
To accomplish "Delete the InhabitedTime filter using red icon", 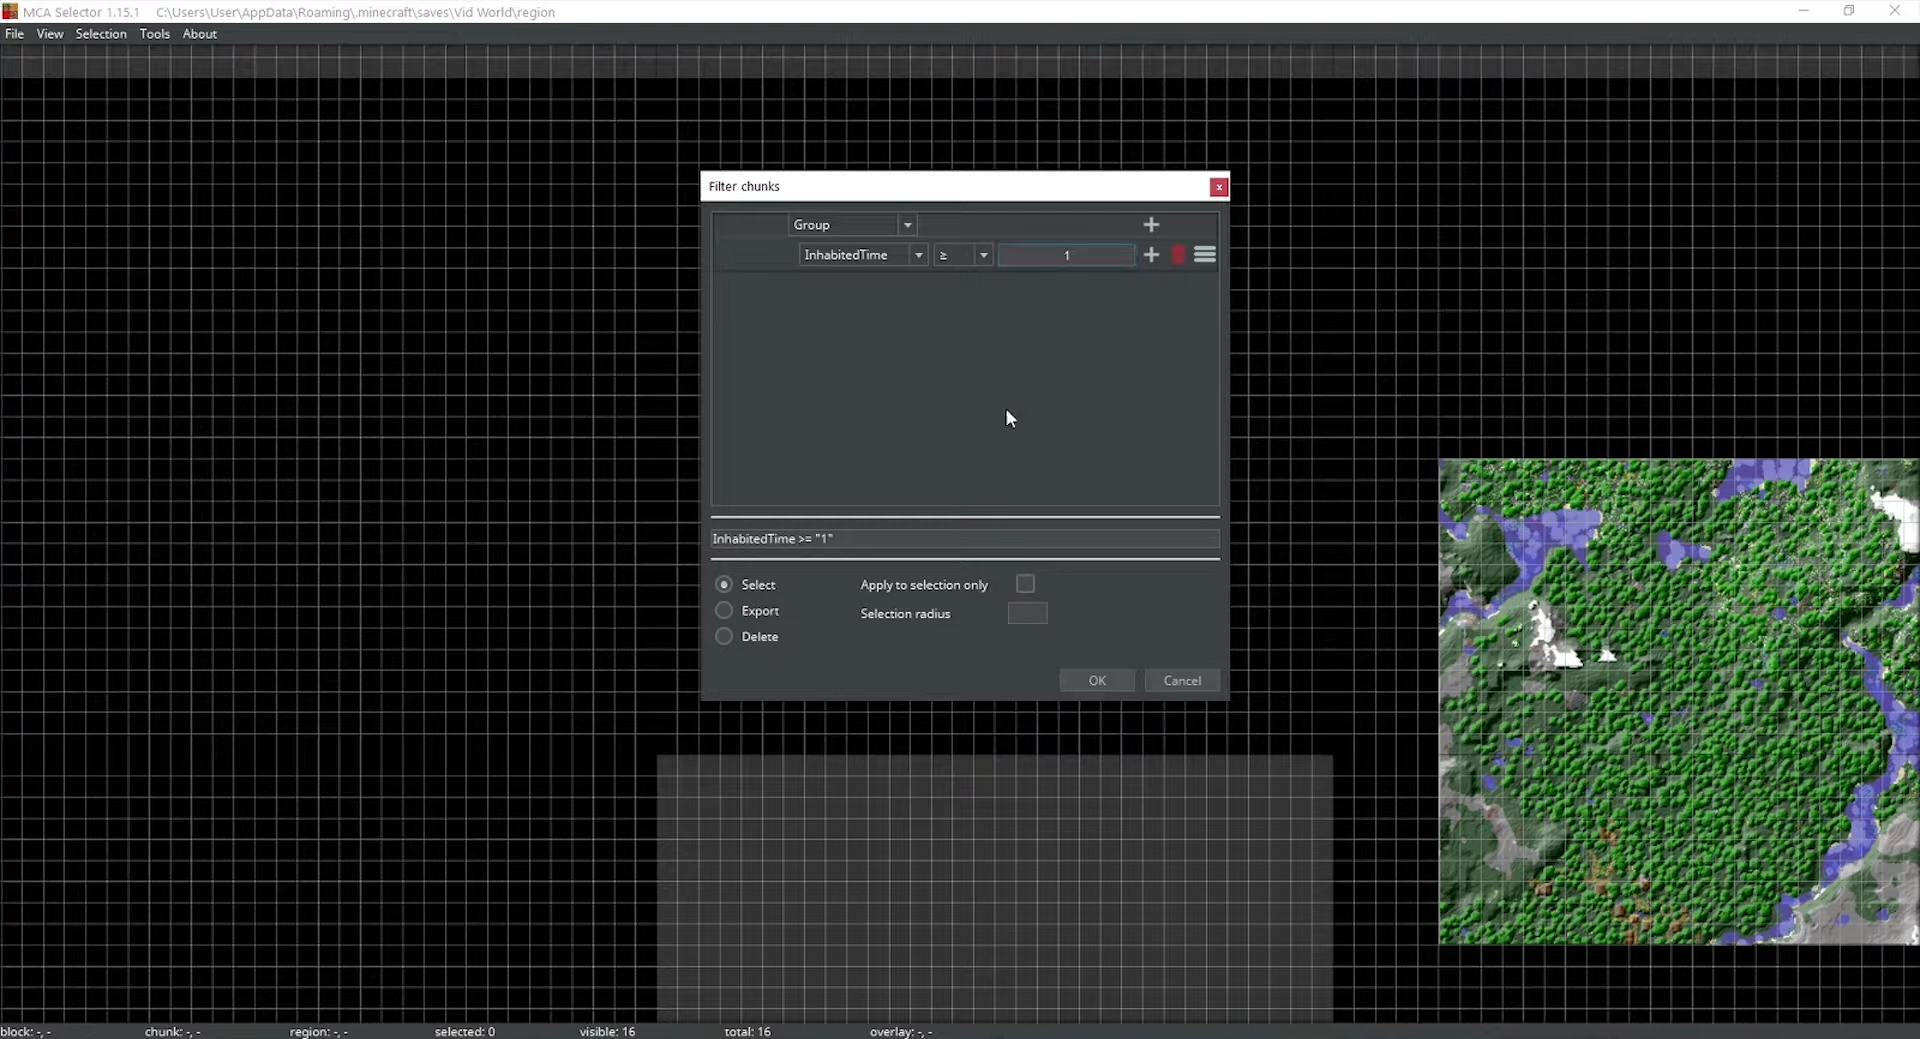I will (1178, 255).
